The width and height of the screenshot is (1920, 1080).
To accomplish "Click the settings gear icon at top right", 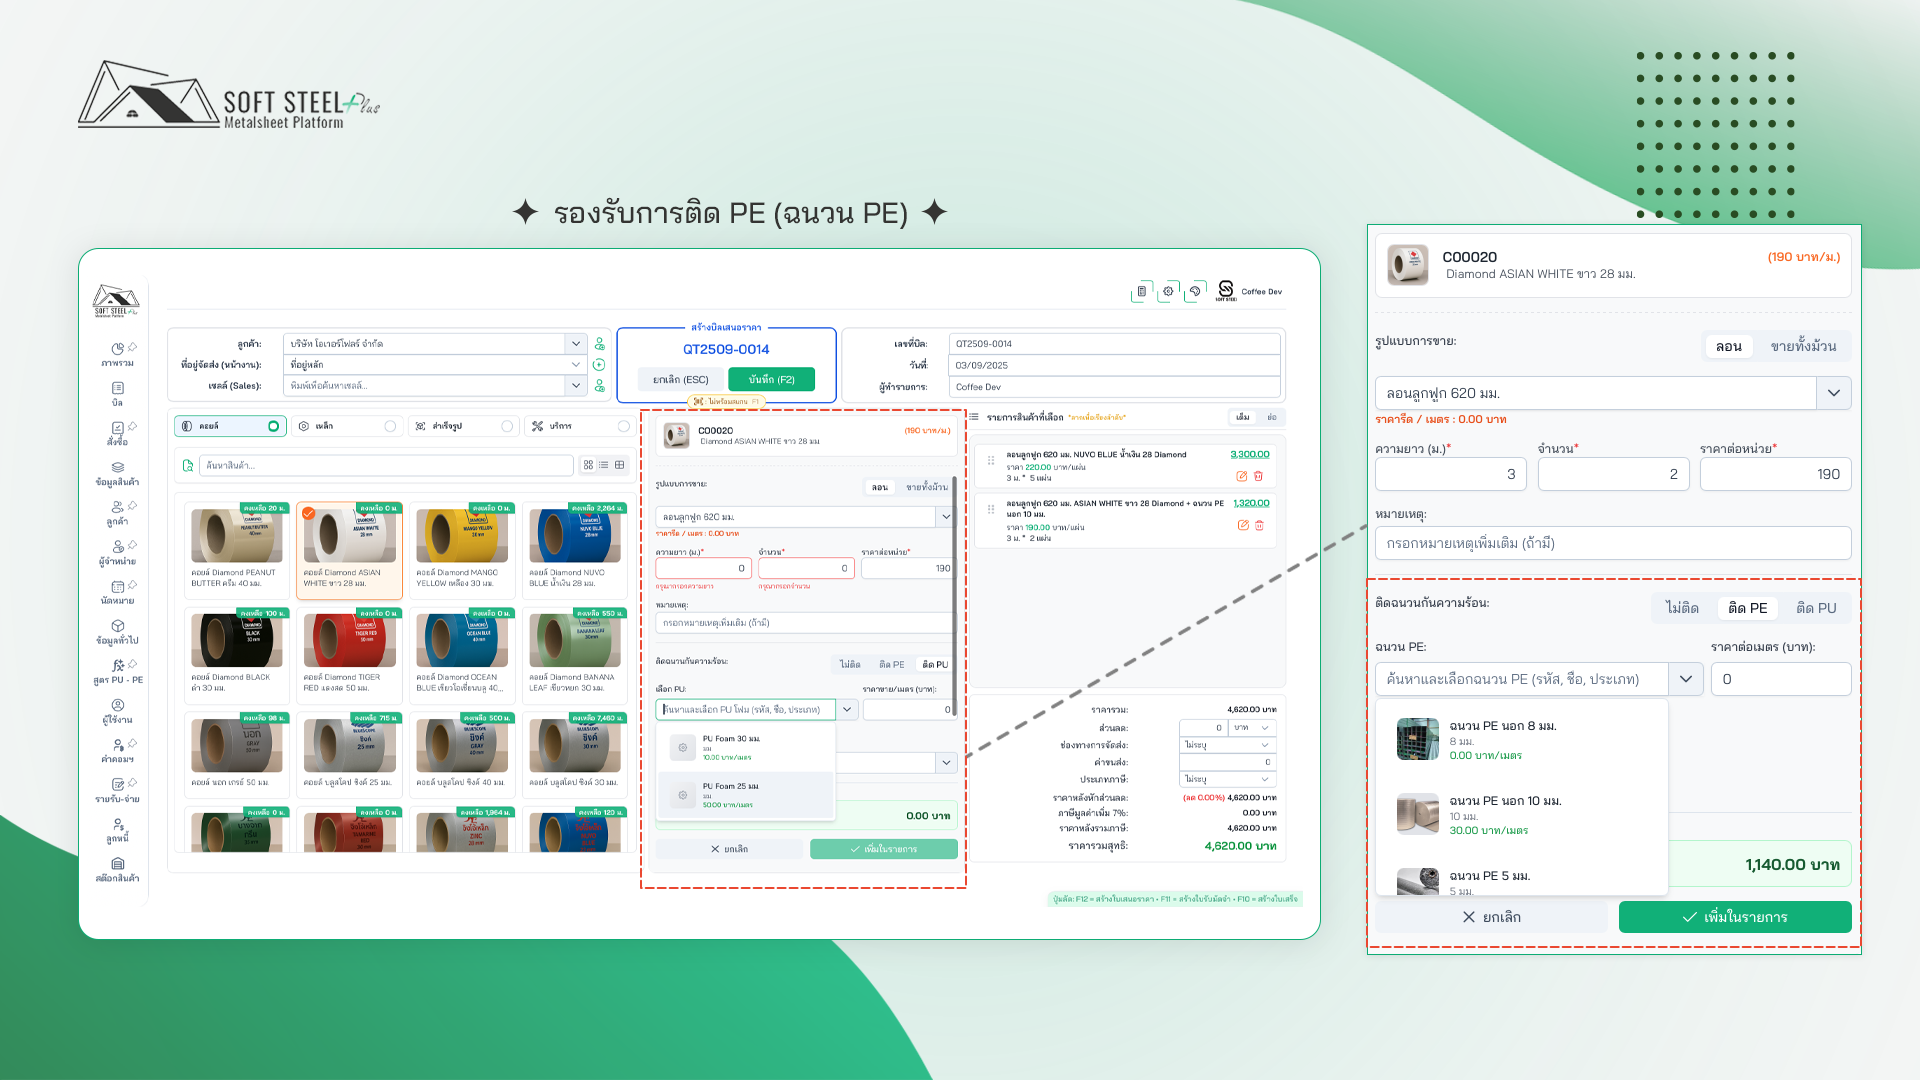I will pyautogui.click(x=1168, y=291).
